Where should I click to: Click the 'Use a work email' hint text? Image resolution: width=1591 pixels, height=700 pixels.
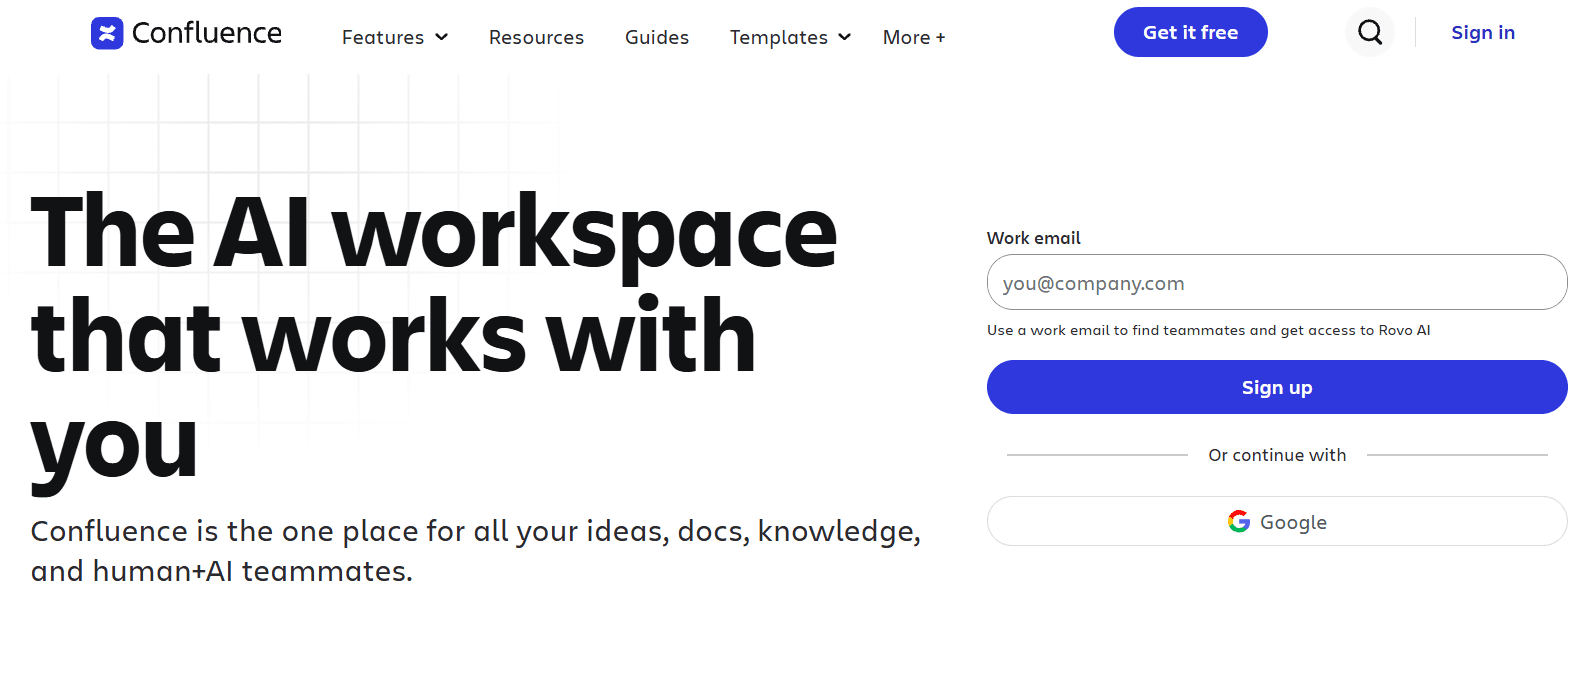pos(1208,330)
